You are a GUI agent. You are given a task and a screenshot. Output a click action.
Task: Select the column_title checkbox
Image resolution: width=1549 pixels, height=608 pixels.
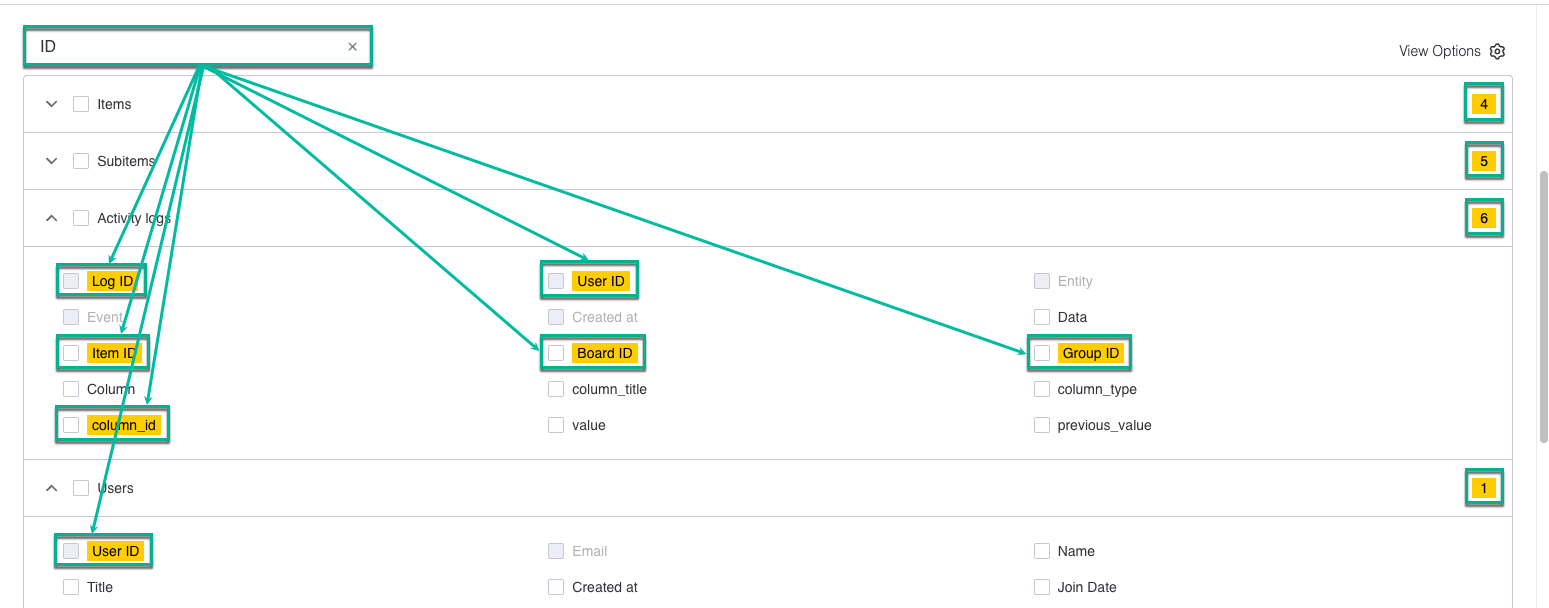(556, 389)
